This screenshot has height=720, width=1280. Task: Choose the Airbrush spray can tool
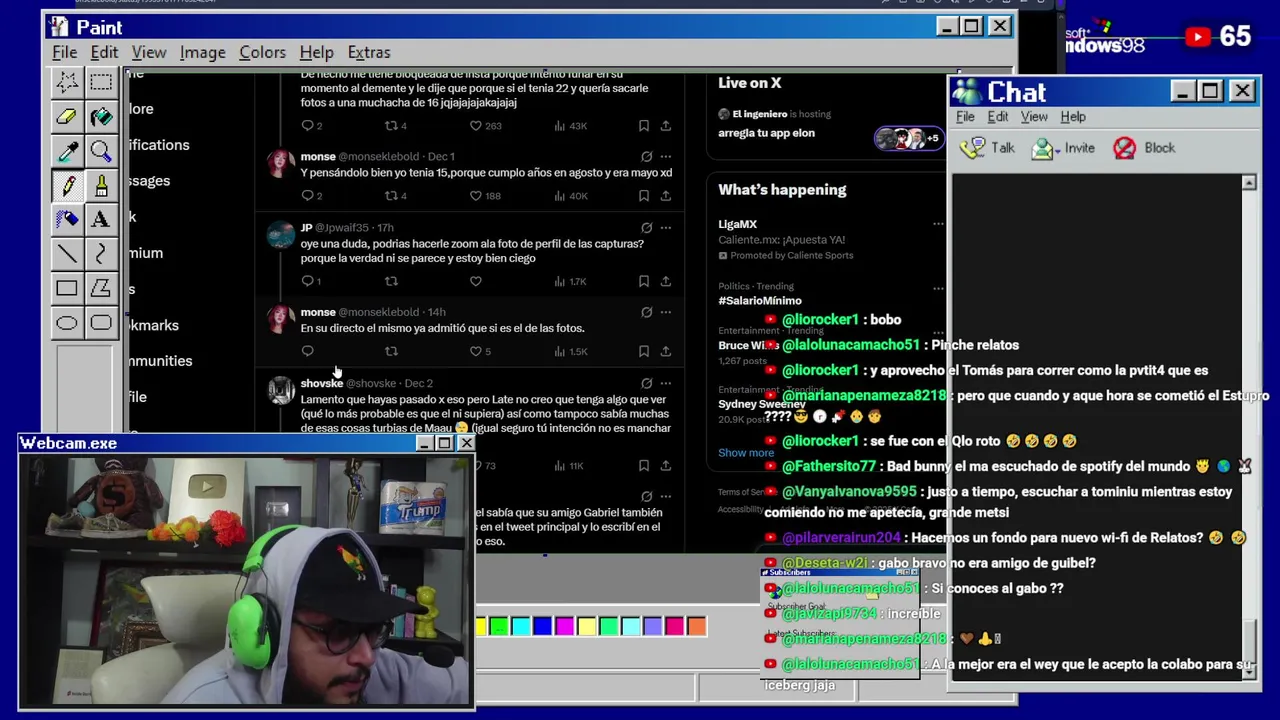tap(67, 219)
